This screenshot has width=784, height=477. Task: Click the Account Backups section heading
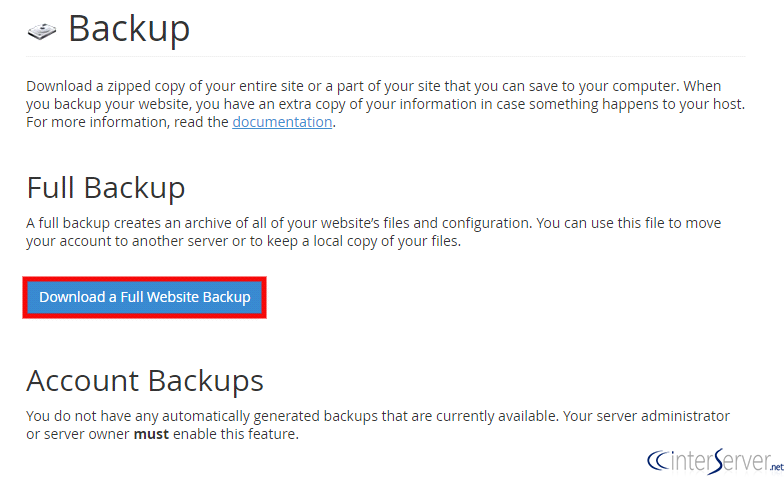tap(145, 380)
